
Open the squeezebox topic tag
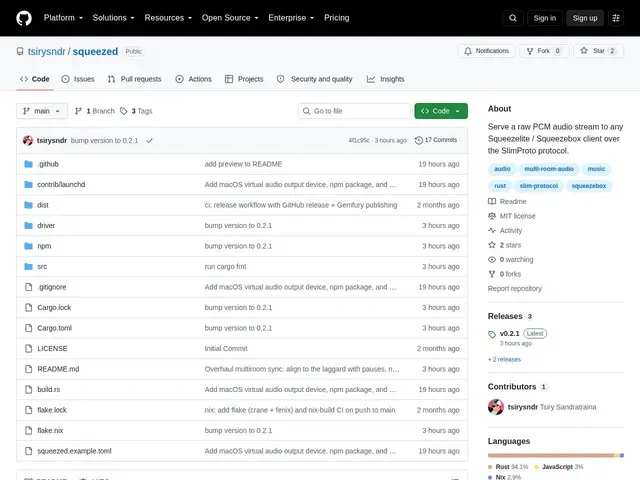pyautogui.click(x=589, y=186)
